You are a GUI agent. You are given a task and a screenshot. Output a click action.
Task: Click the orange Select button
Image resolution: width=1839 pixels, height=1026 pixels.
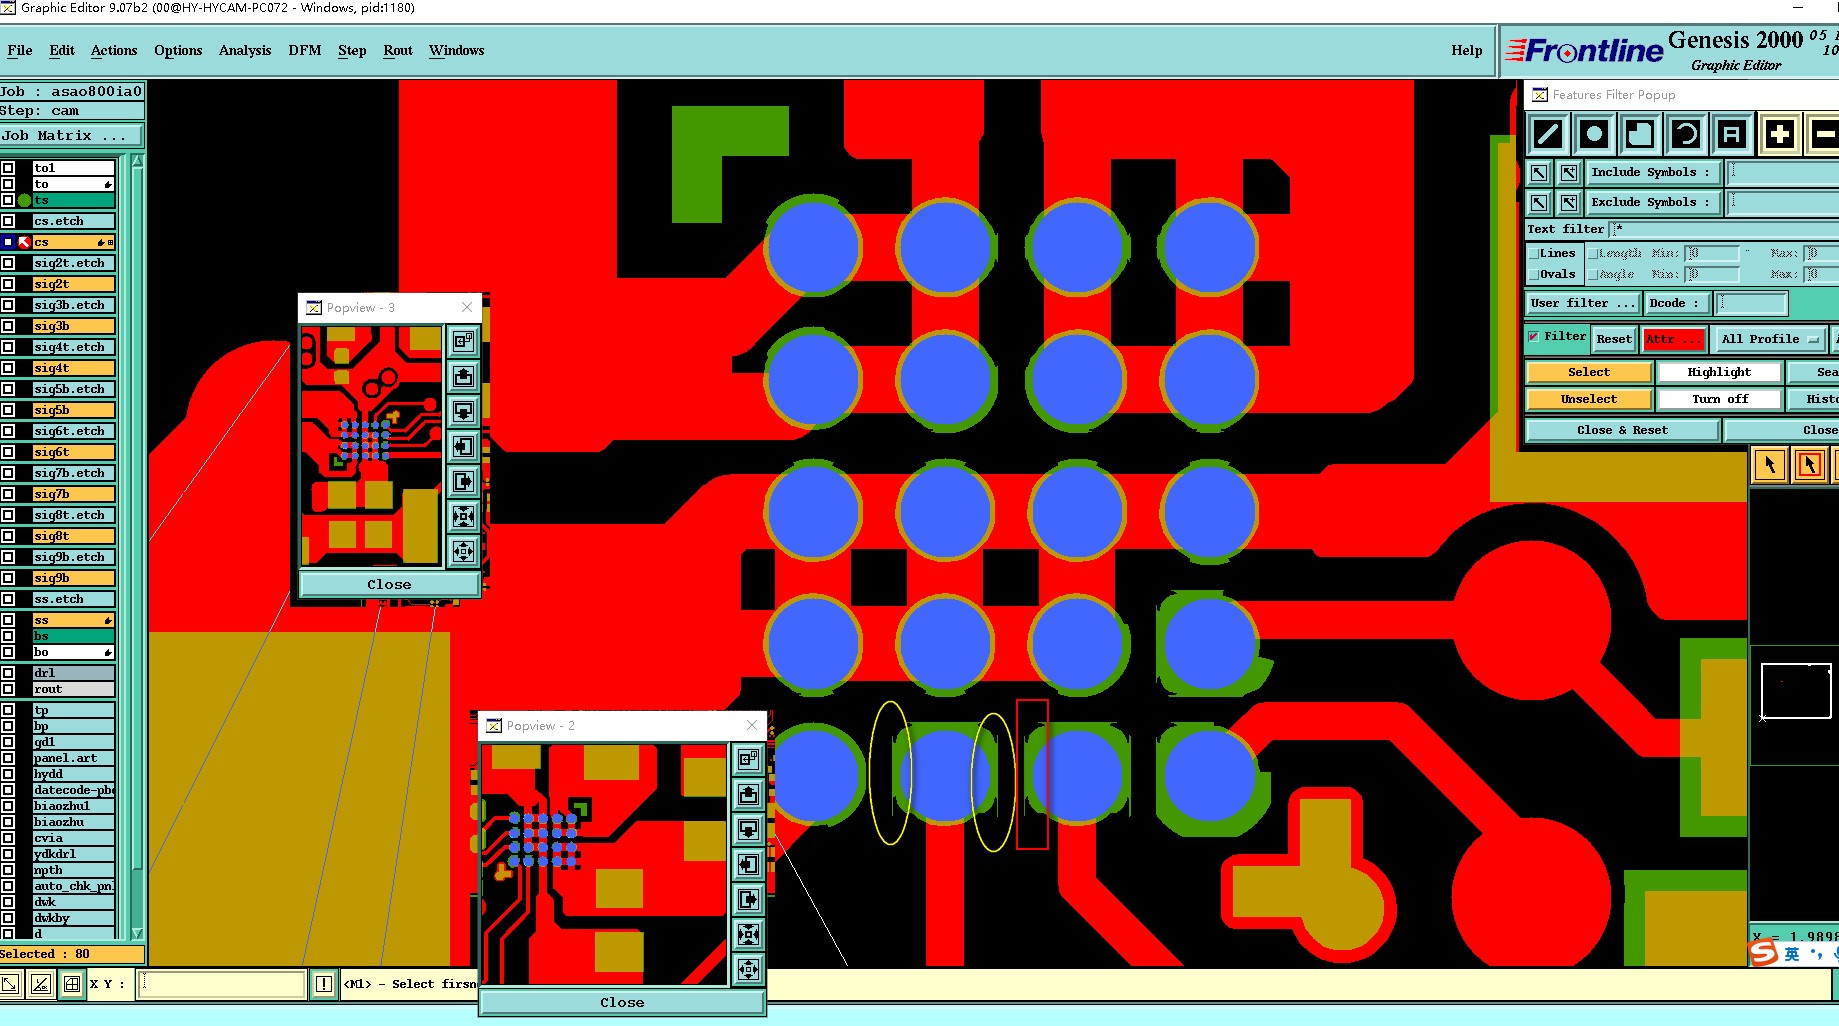click(x=1588, y=372)
